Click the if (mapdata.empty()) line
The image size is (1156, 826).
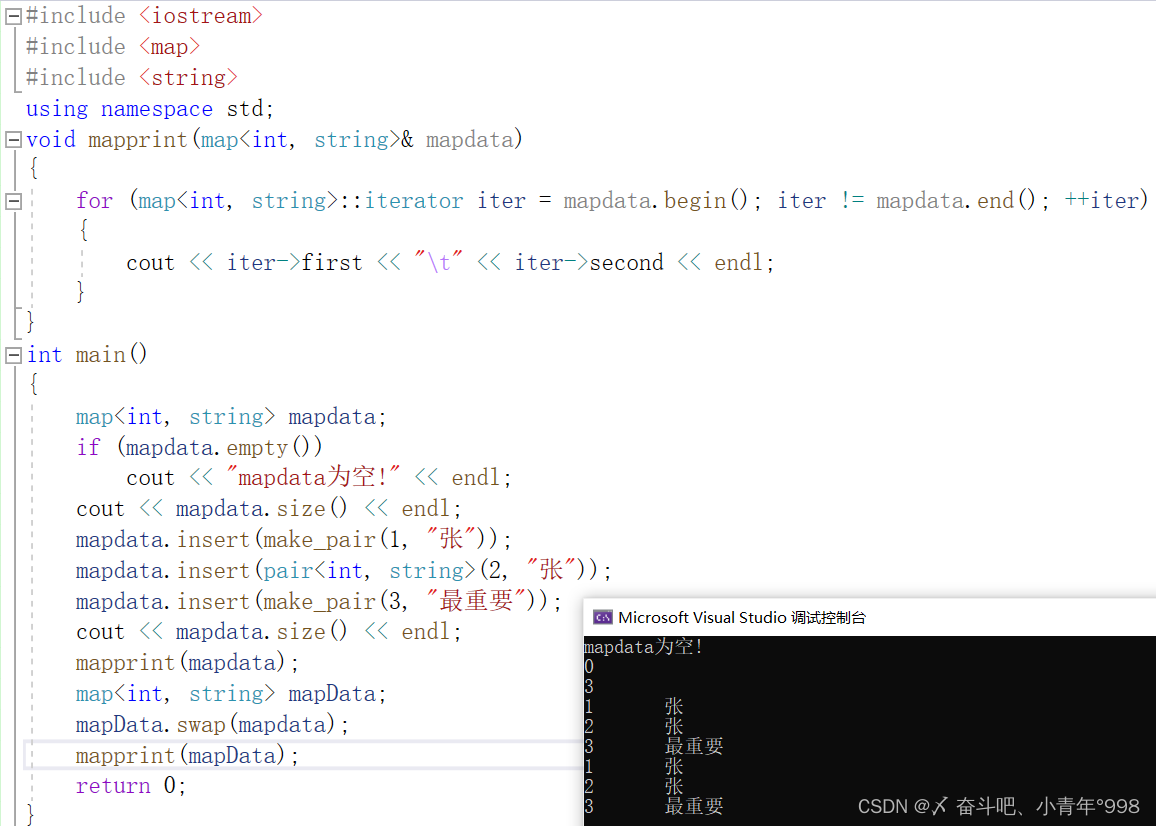point(199,448)
